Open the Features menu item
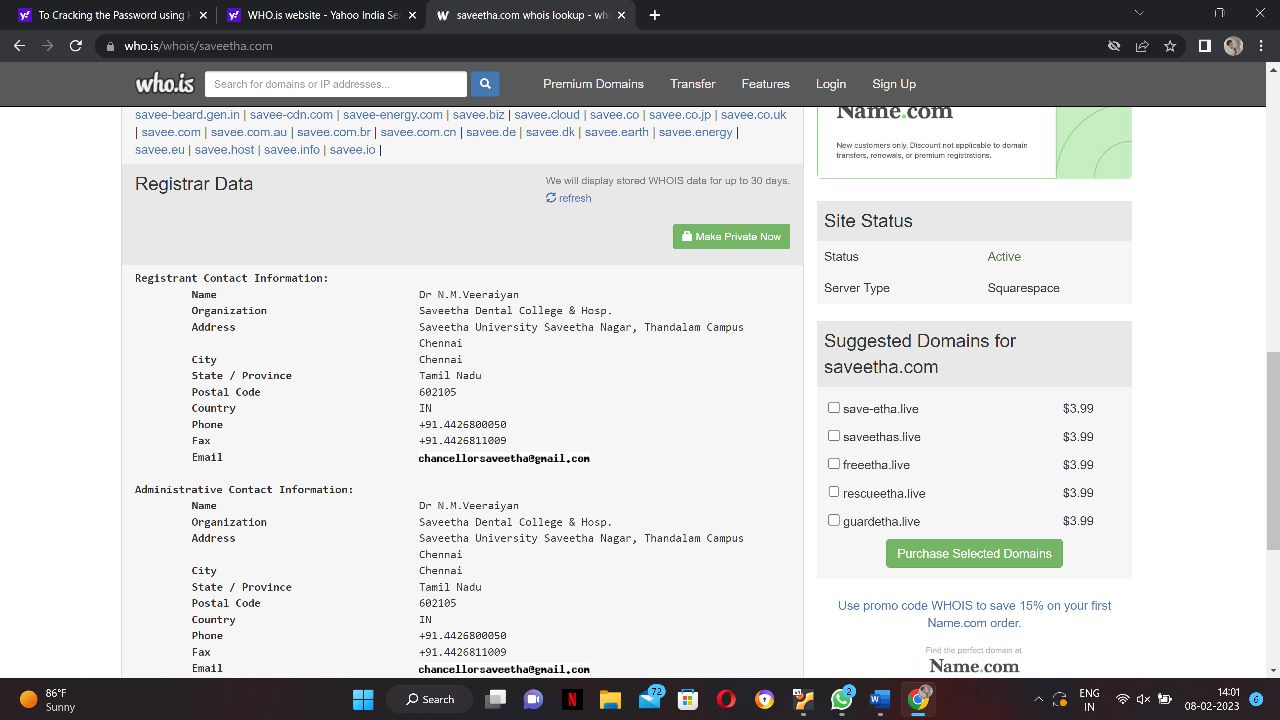This screenshot has width=1280, height=720. click(x=765, y=83)
